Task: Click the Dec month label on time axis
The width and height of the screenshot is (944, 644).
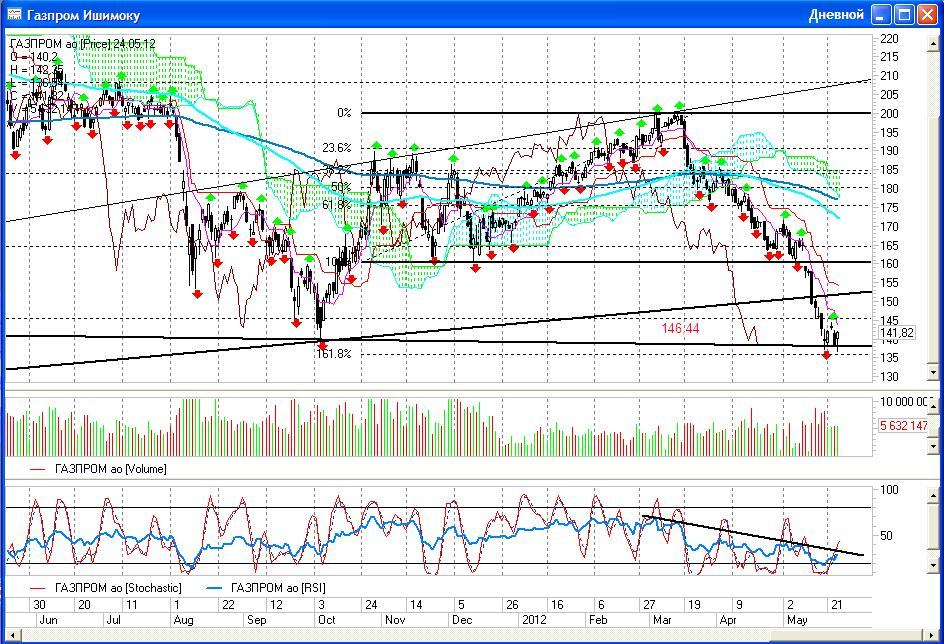Action: 462,619
